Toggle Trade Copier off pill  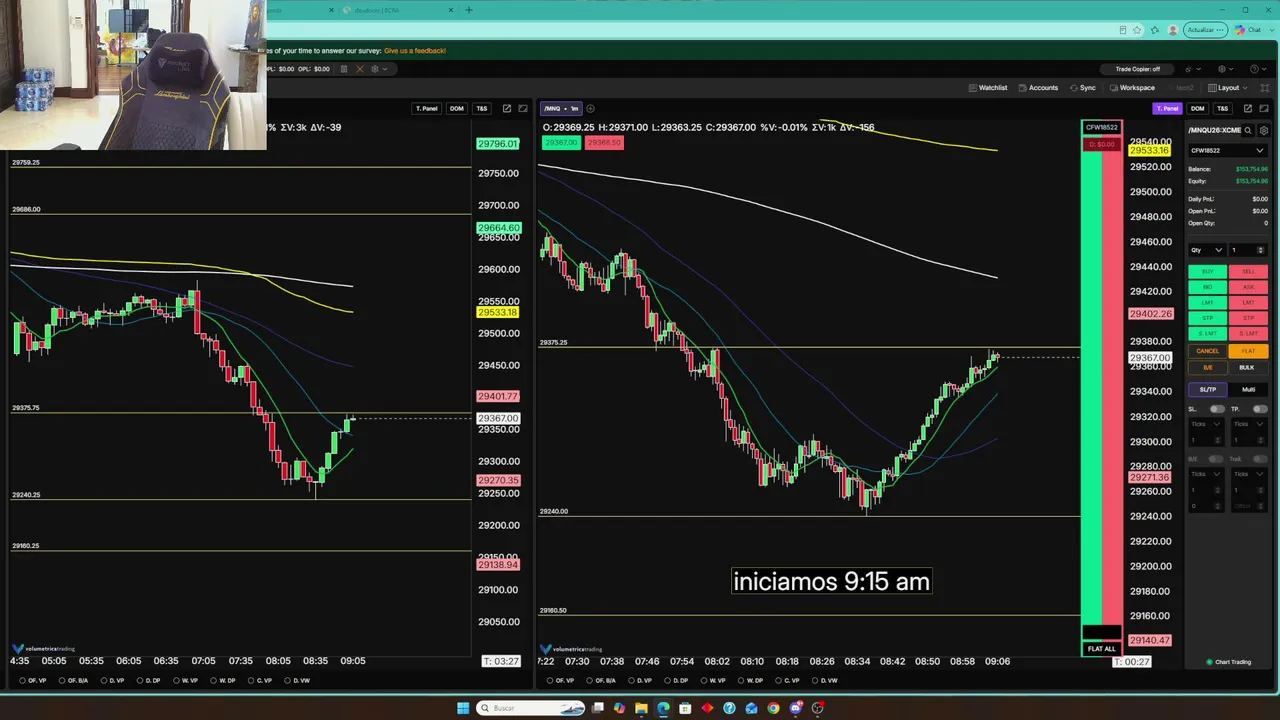coord(1138,69)
